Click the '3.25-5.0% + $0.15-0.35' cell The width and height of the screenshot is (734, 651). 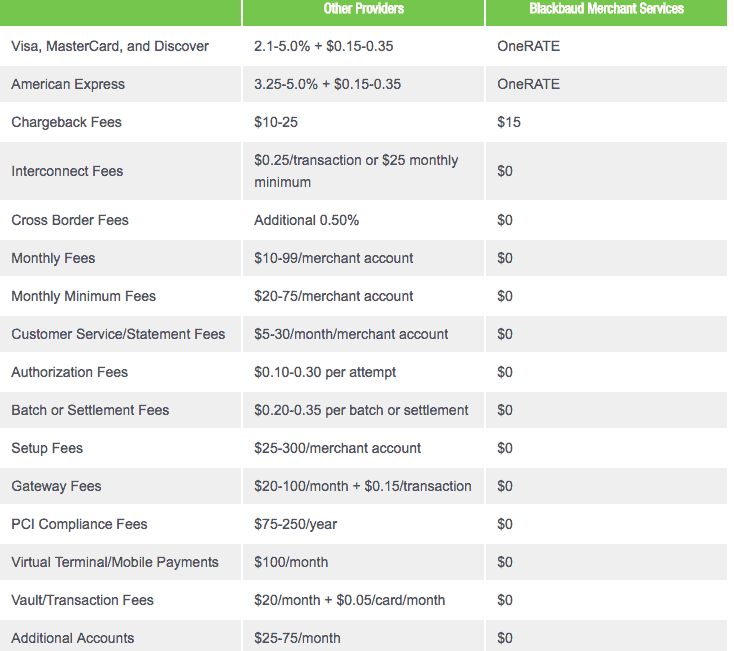pyautogui.click(x=328, y=84)
